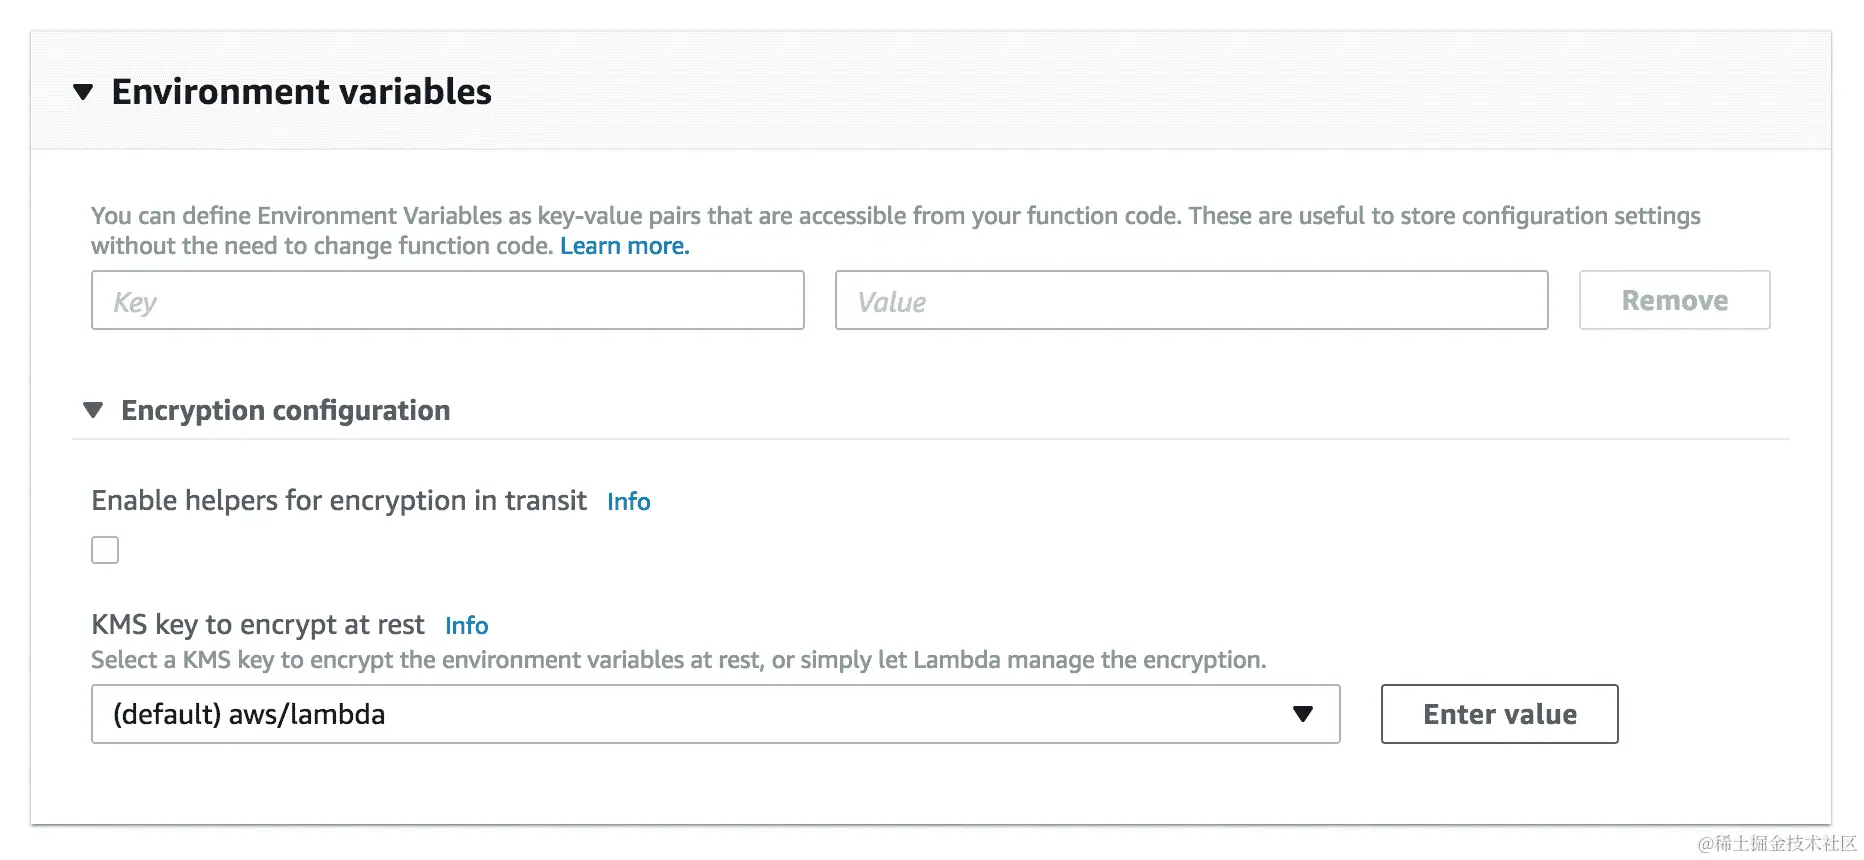Open Info link beside encryption in transit
The height and width of the screenshot is (860, 1864).
pyautogui.click(x=628, y=502)
